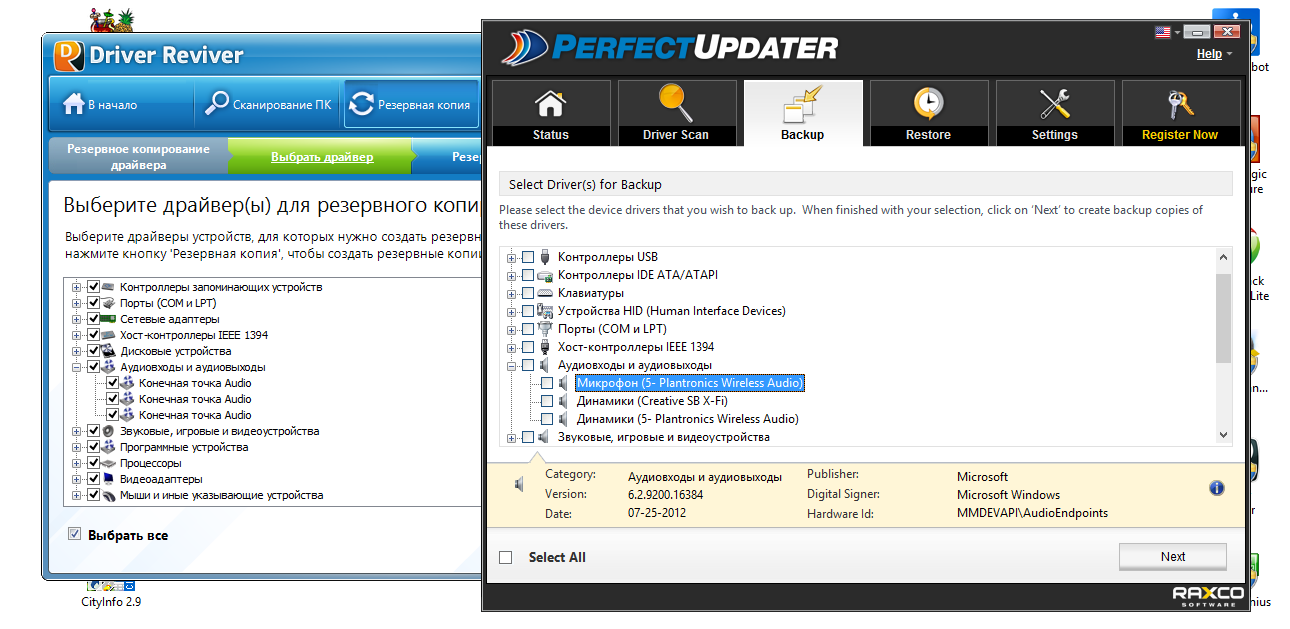Check Клавиатуры checkbox in PerfectUpdater
This screenshot has width=1290, height=629.
[528, 293]
